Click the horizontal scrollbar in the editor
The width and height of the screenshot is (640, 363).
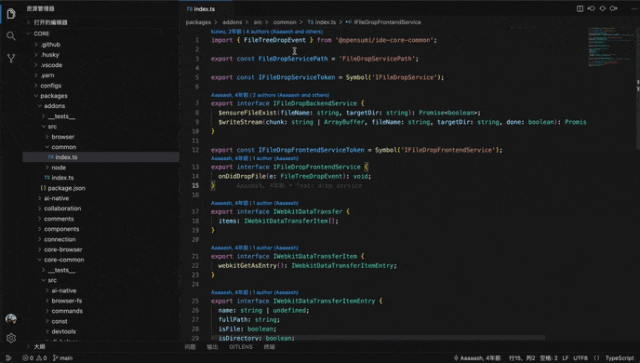[378, 338]
